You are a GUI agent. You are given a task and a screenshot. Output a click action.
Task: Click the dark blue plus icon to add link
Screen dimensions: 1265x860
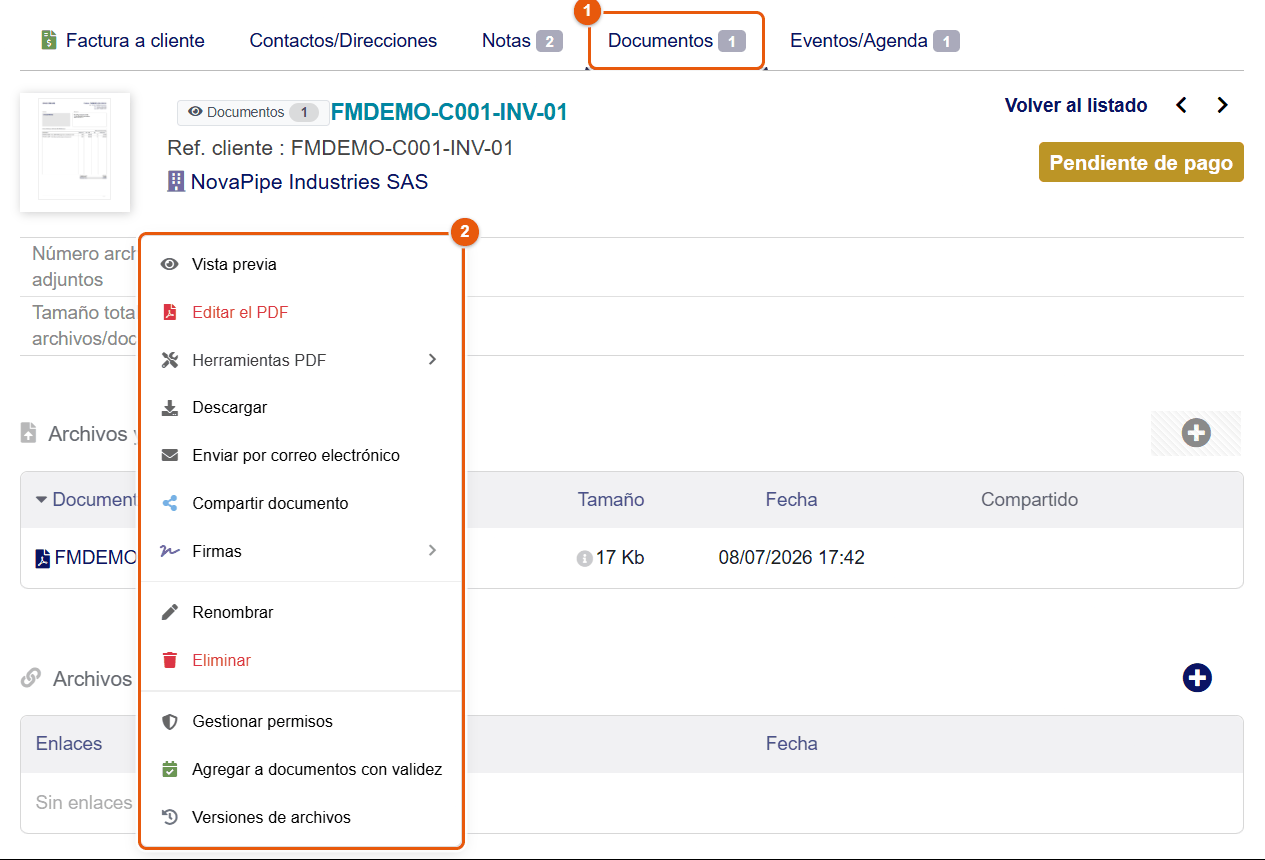pyautogui.click(x=1197, y=678)
